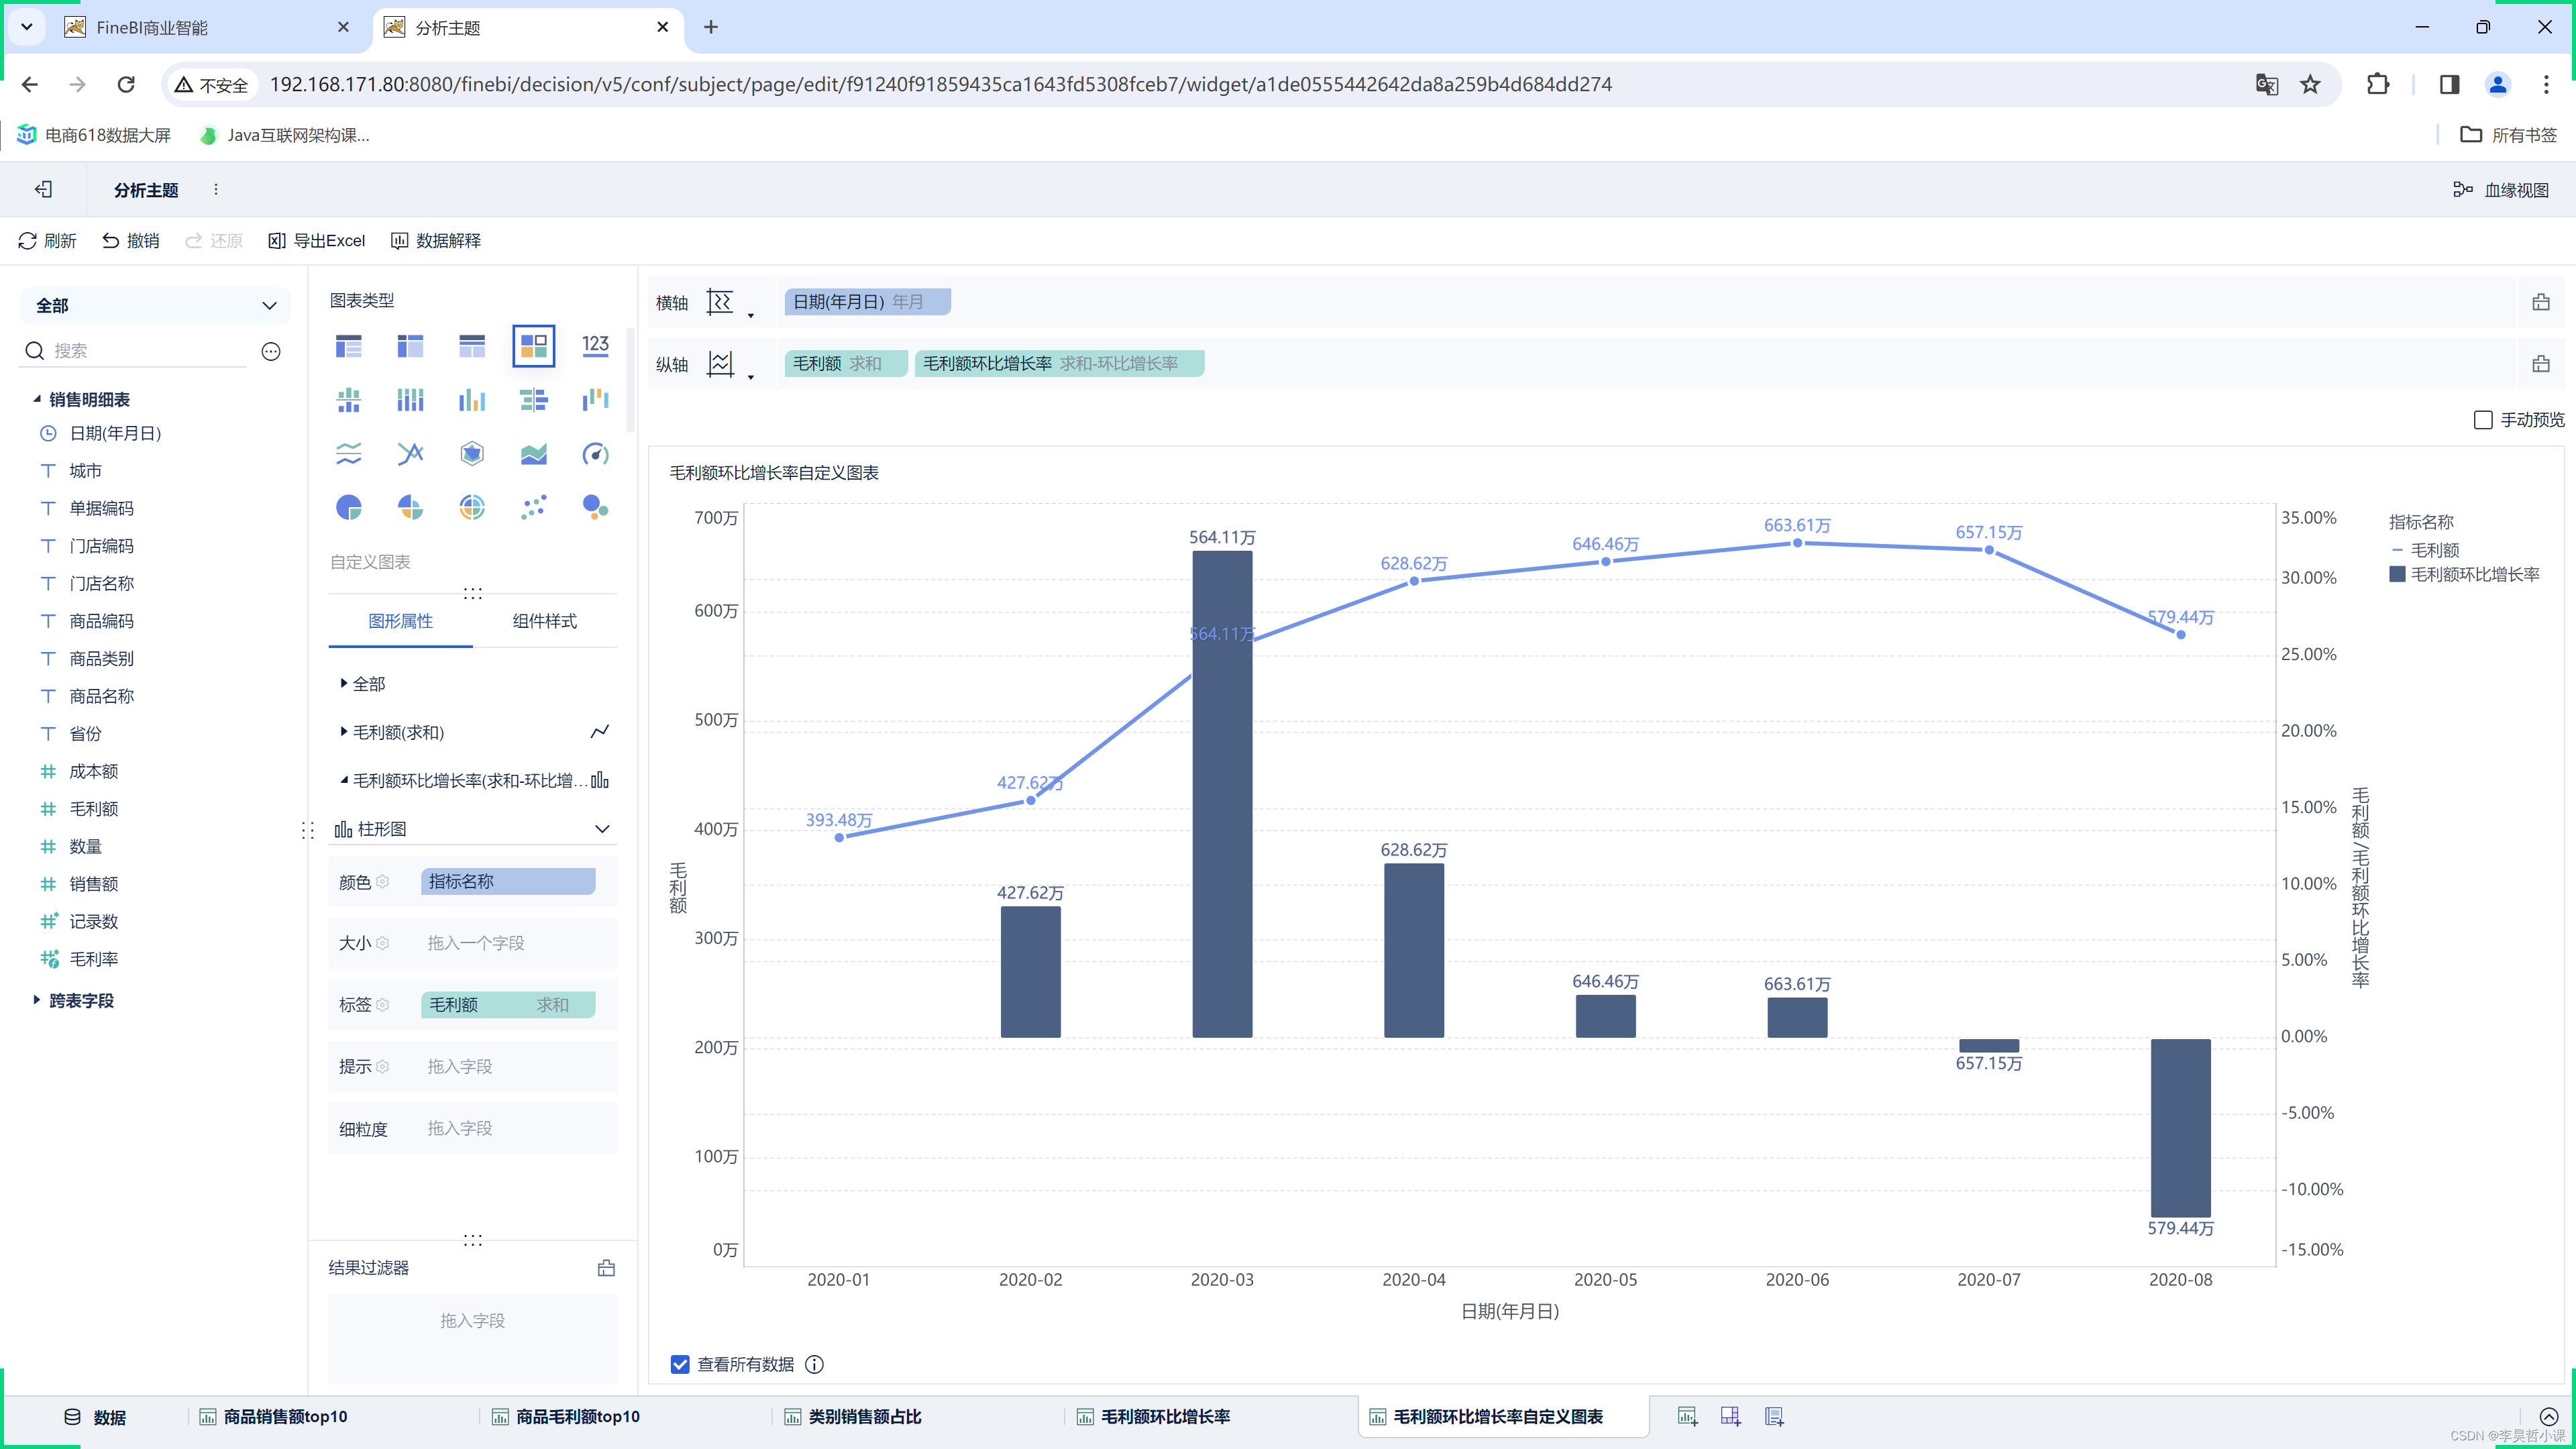This screenshot has width=2576, height=1449.
Task: Open the 商品毛利额top10 bottom tab
Action: point(566,1416)
